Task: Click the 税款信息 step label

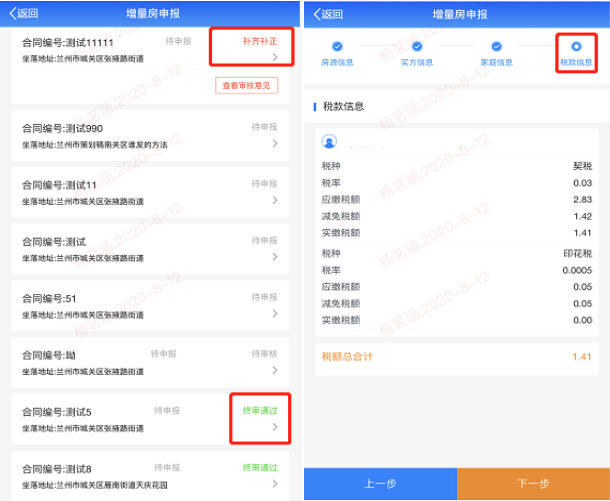Action: [576, 63]
